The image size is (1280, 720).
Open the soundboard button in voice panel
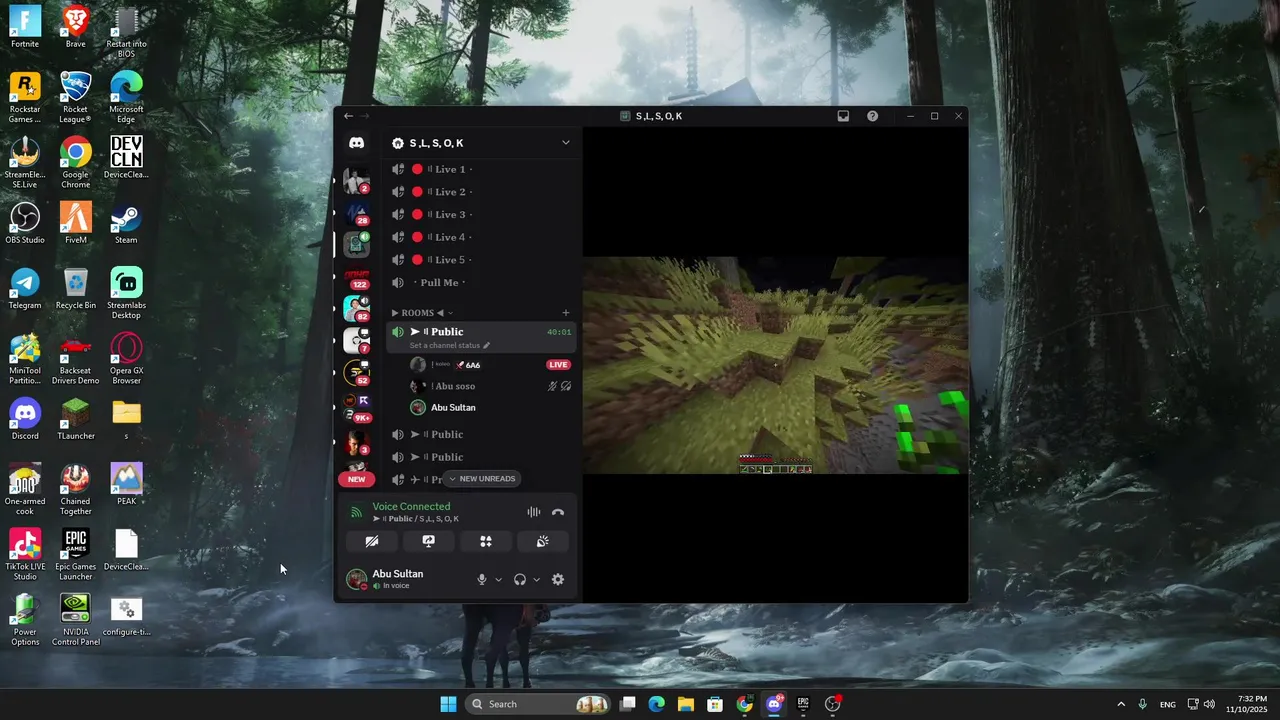pos(542,541)
